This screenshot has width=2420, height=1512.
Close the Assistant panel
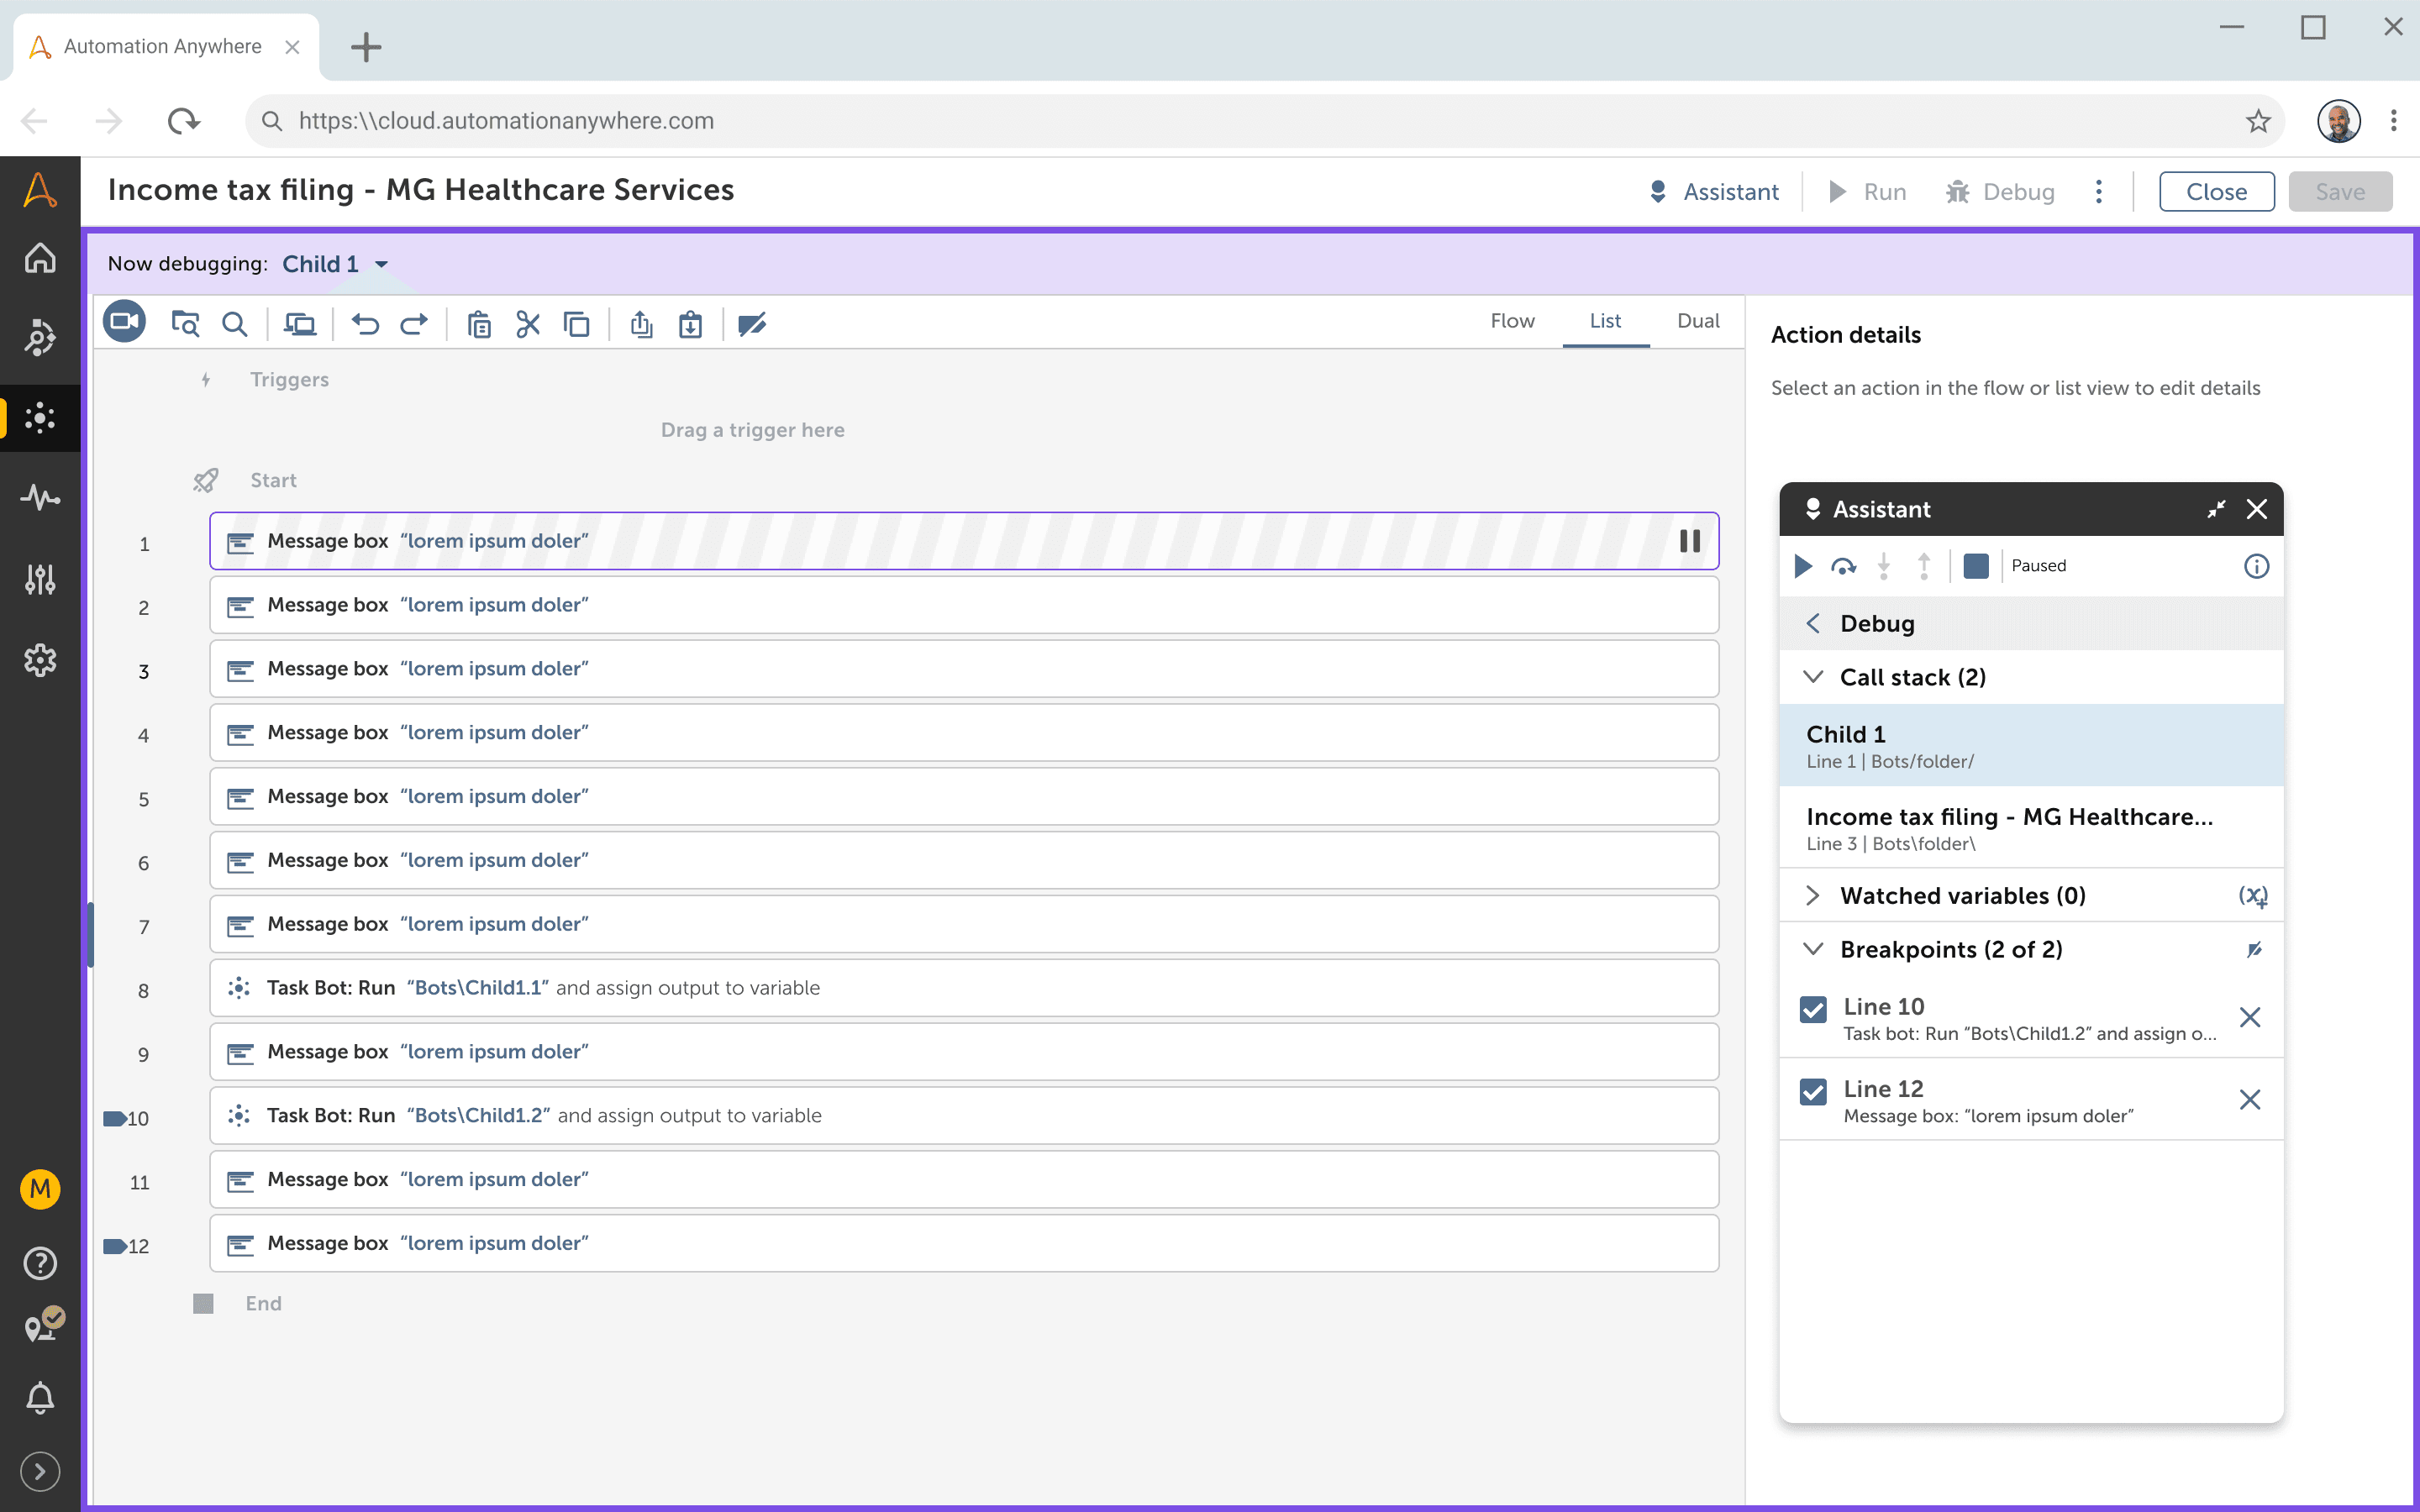2257,509
